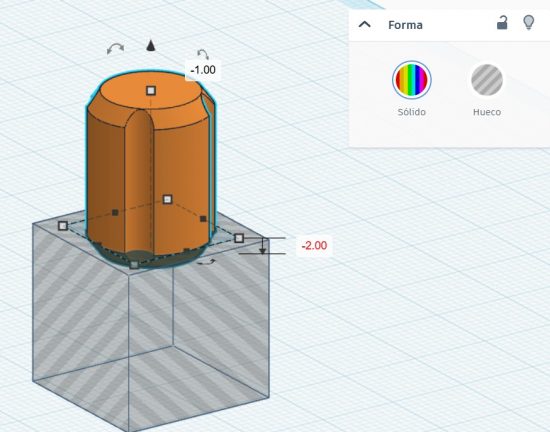Image resolution: width=550 pixels, height=432 pixels.
Task: Click the Hueco label
Action: click(487, 112)
